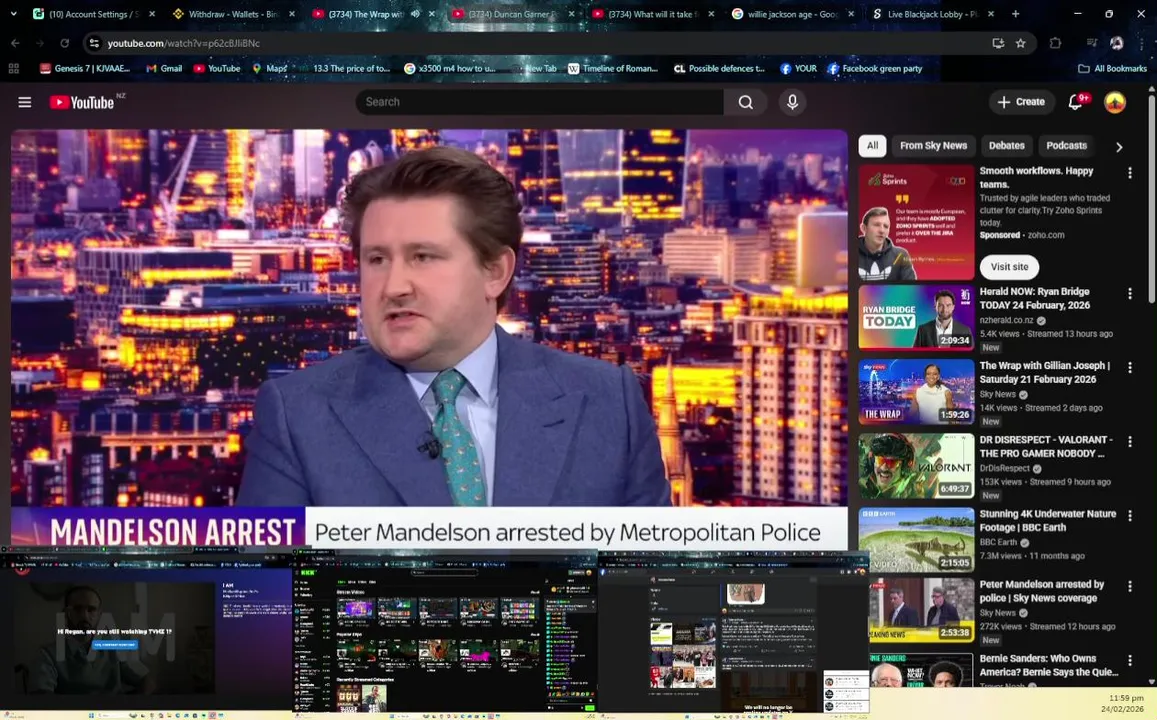The image size is (1157, 720).
Task: Switch to Live Blackjack Lobby tab
Action: click(x=931, y=14)
